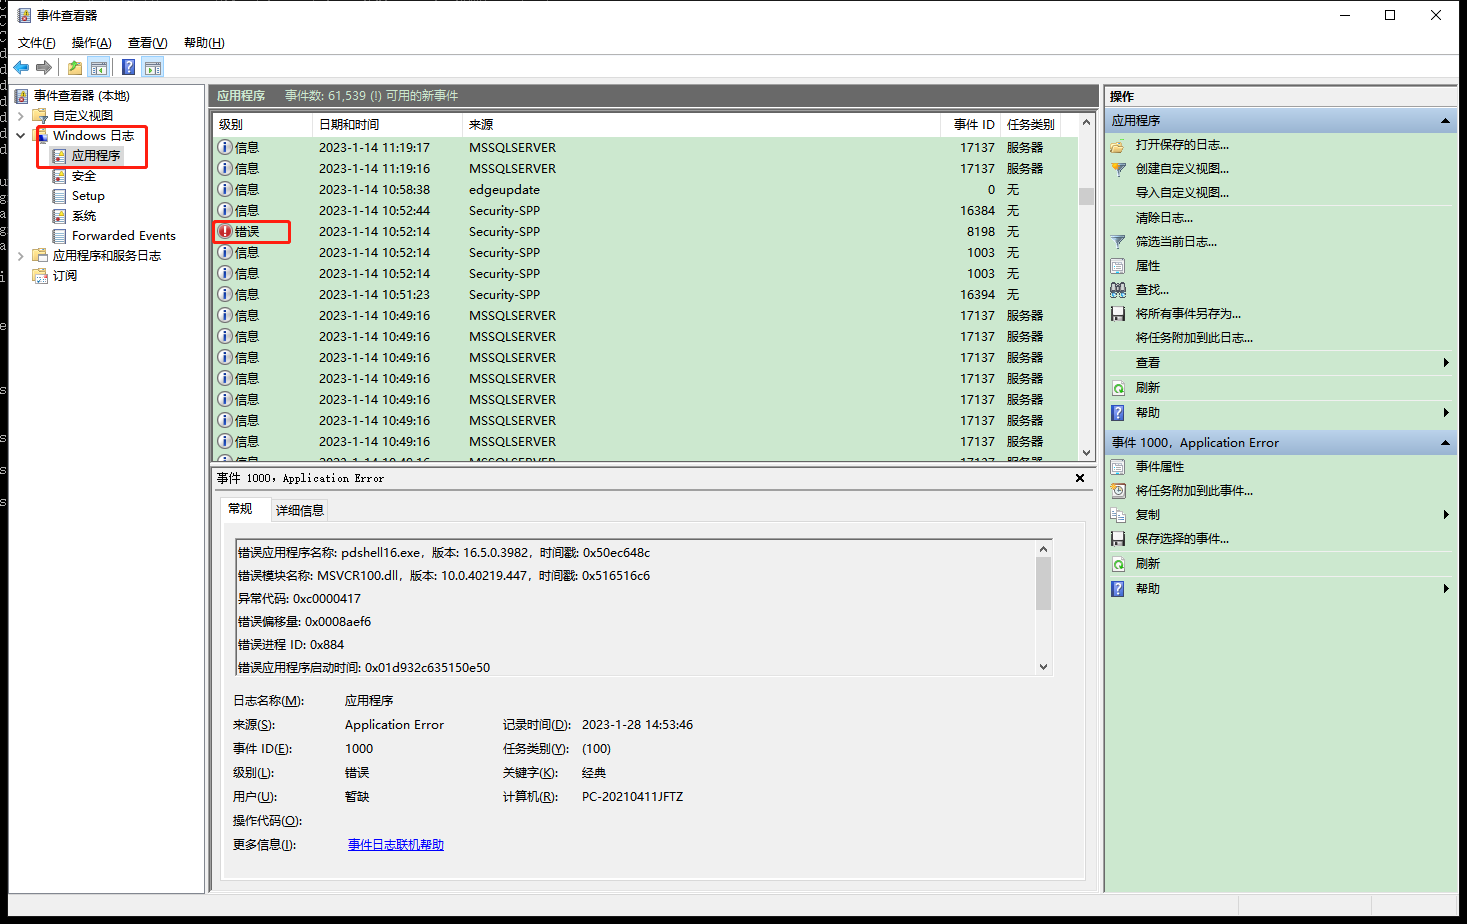
Task: Click the upper 刷新 action
Action: [x=1148, y=388]
